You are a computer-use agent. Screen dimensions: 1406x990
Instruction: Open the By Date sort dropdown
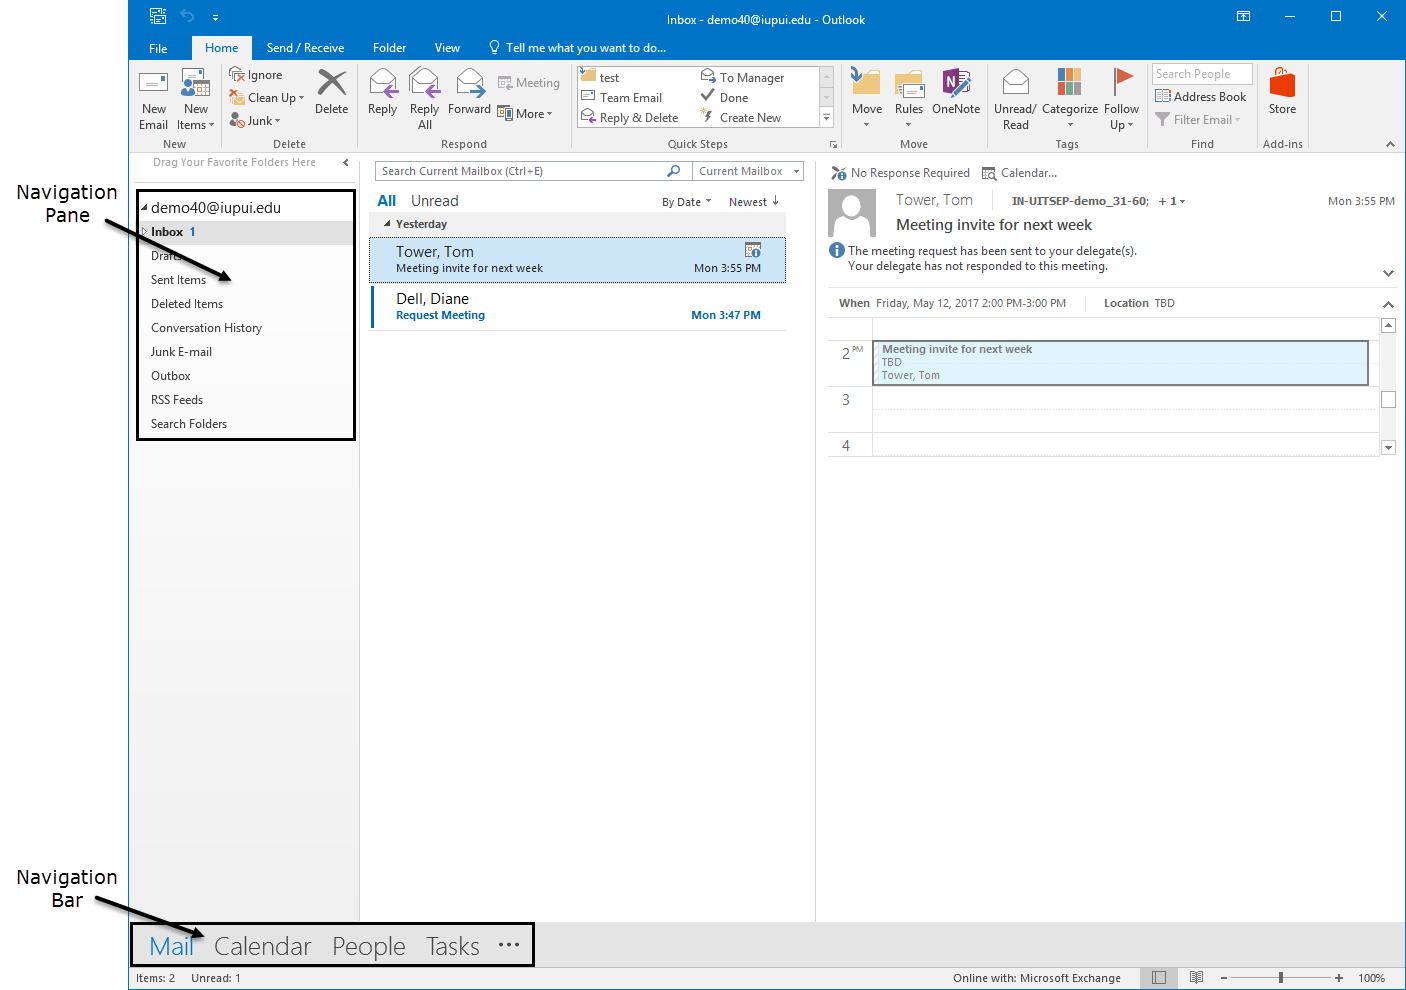point(686,202)
